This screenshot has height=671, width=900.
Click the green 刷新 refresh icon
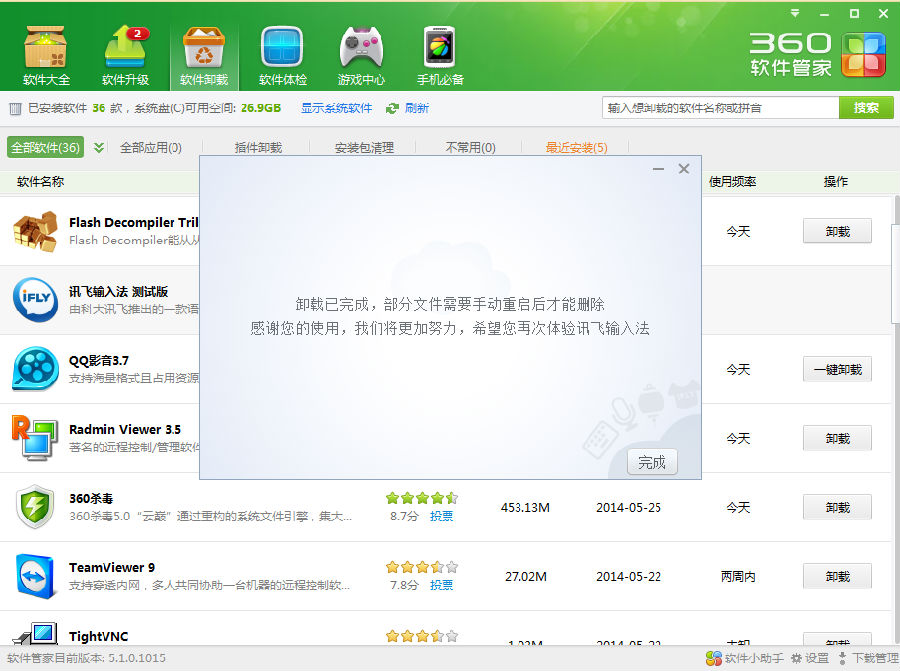click(392, 108)
